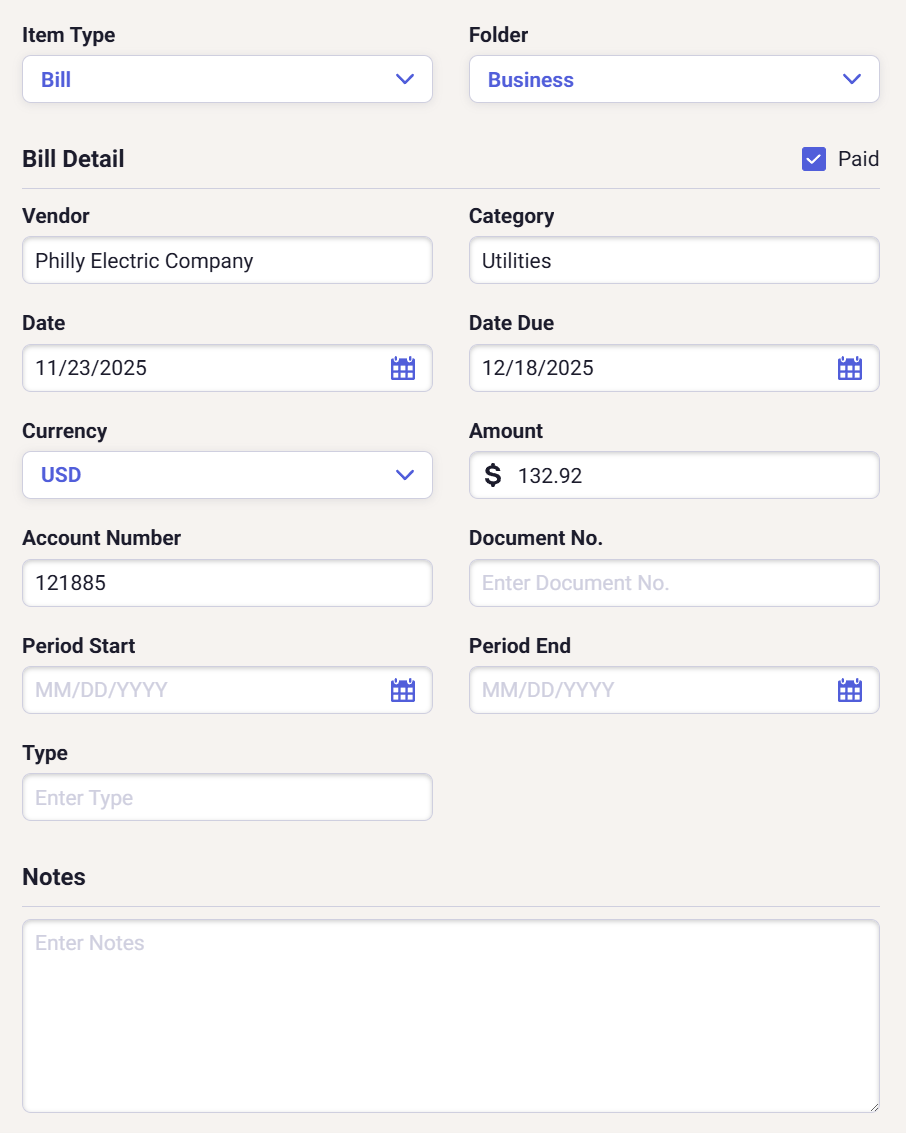Open the Date Due calendar icon

pos(849,368)
